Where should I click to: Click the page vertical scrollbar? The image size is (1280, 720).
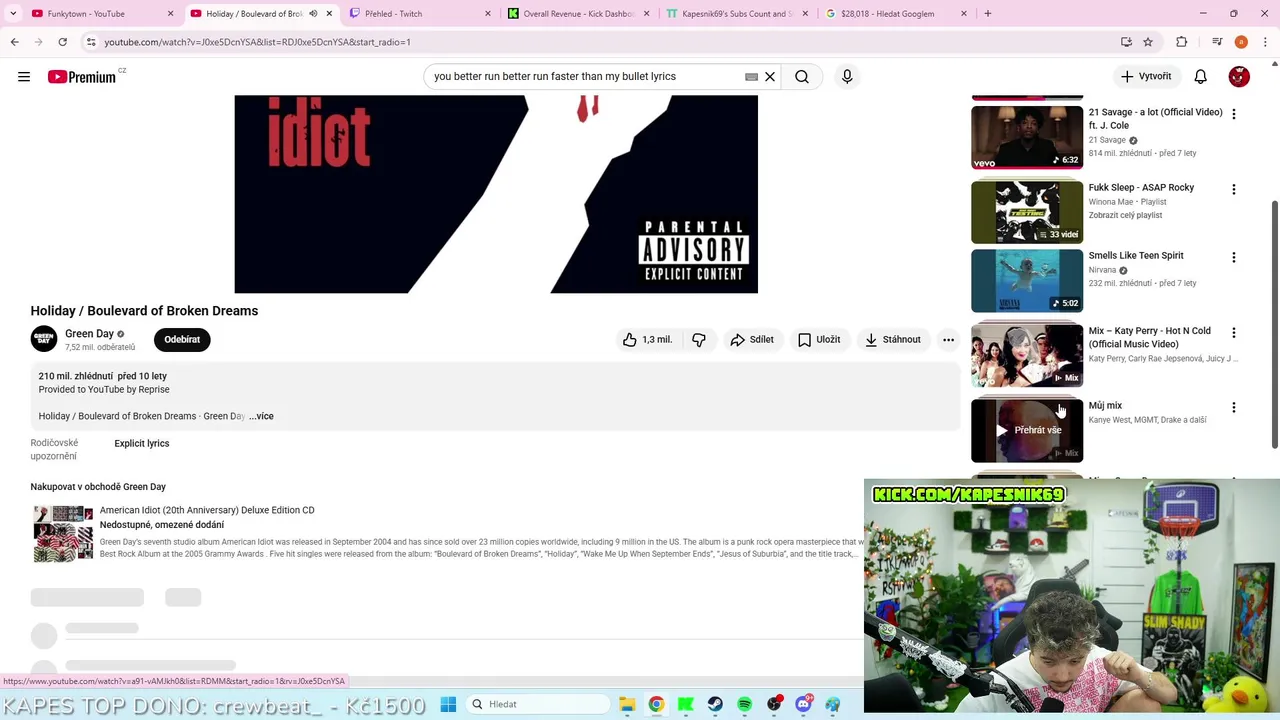coord(1274,323)
